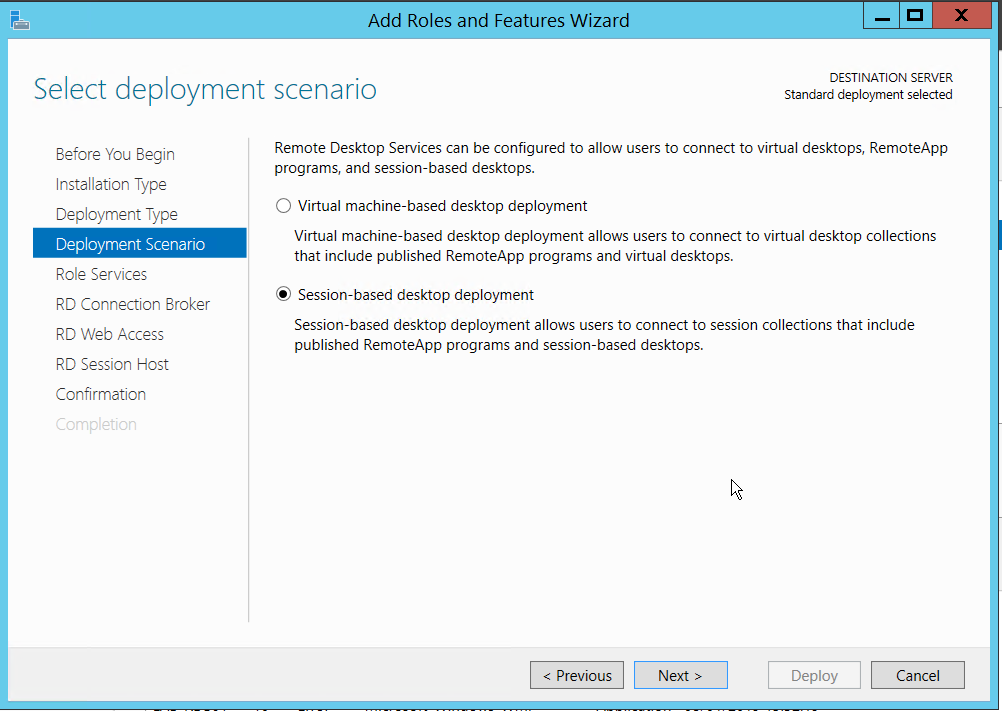Viewport: 1002px width, 711px height.
Task: Open RD Connection Broker step
Action: (x=132, y=304)
